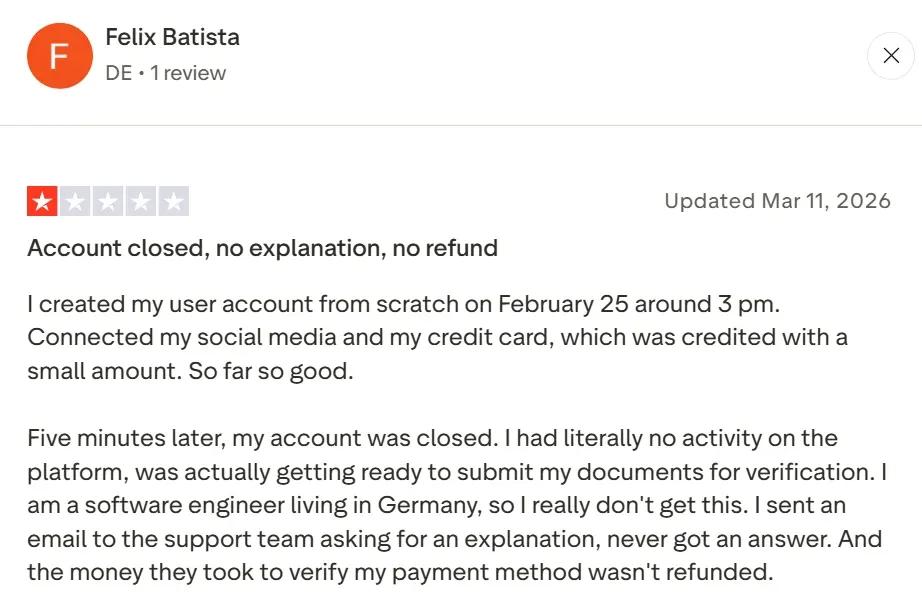Click the second gray rating star
922x607 pixels.
click(x=75, y=202)
